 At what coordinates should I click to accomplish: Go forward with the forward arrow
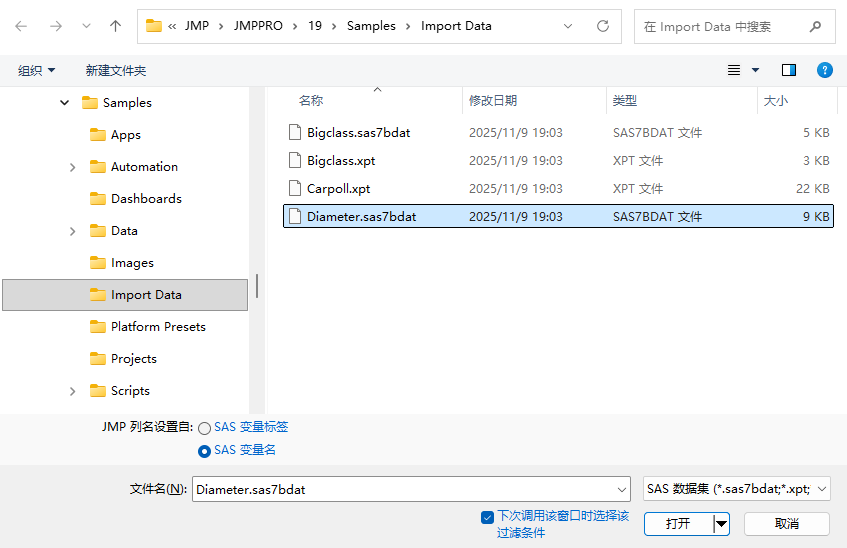[56, 26]
